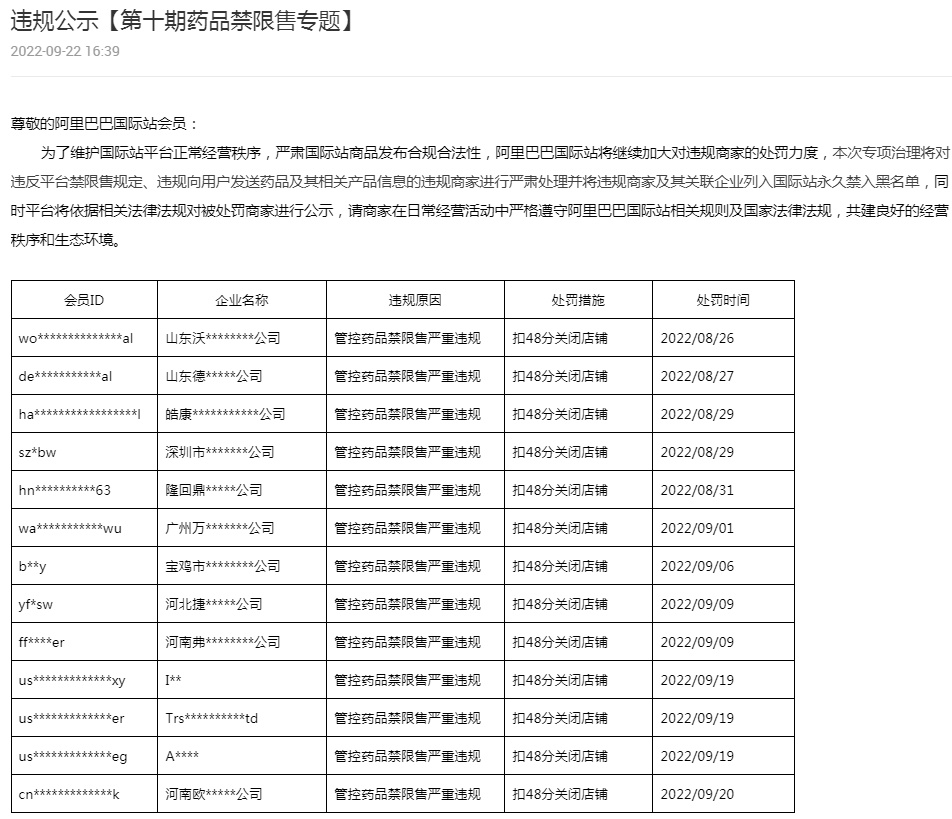Click the 2022/09/09 date in the yf*sw row
This screenshot has width=952, height=819.
[x=697, y=604]
